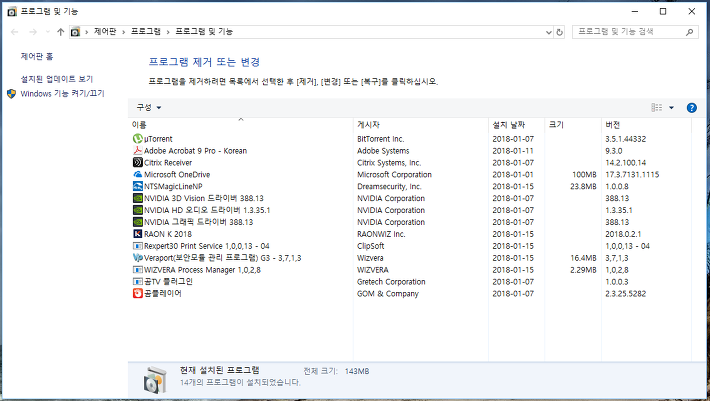Select the NVIDIA 3D Vision driver icon
Image resolution: width=710 pixels, height=401 pixels.
coord(138,198)
